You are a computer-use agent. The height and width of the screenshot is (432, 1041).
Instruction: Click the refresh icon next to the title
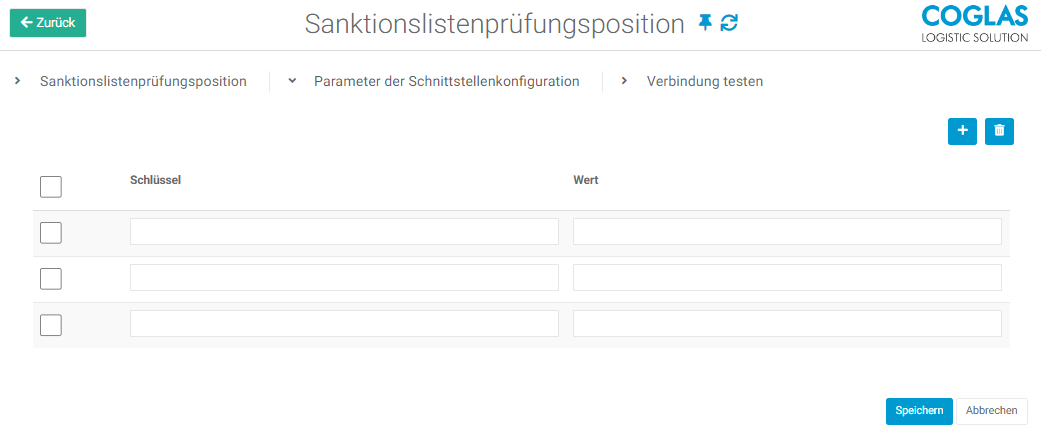click(x=729, y=22)
